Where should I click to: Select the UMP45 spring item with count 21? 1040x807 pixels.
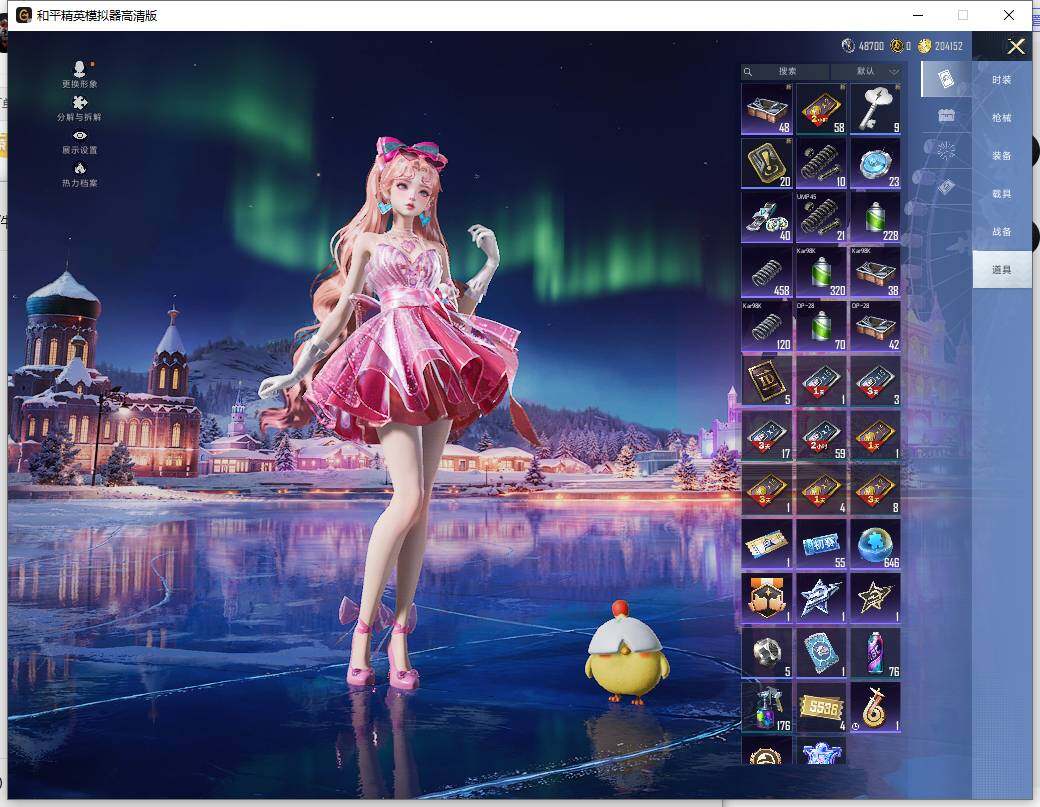(x=821, y=217)
